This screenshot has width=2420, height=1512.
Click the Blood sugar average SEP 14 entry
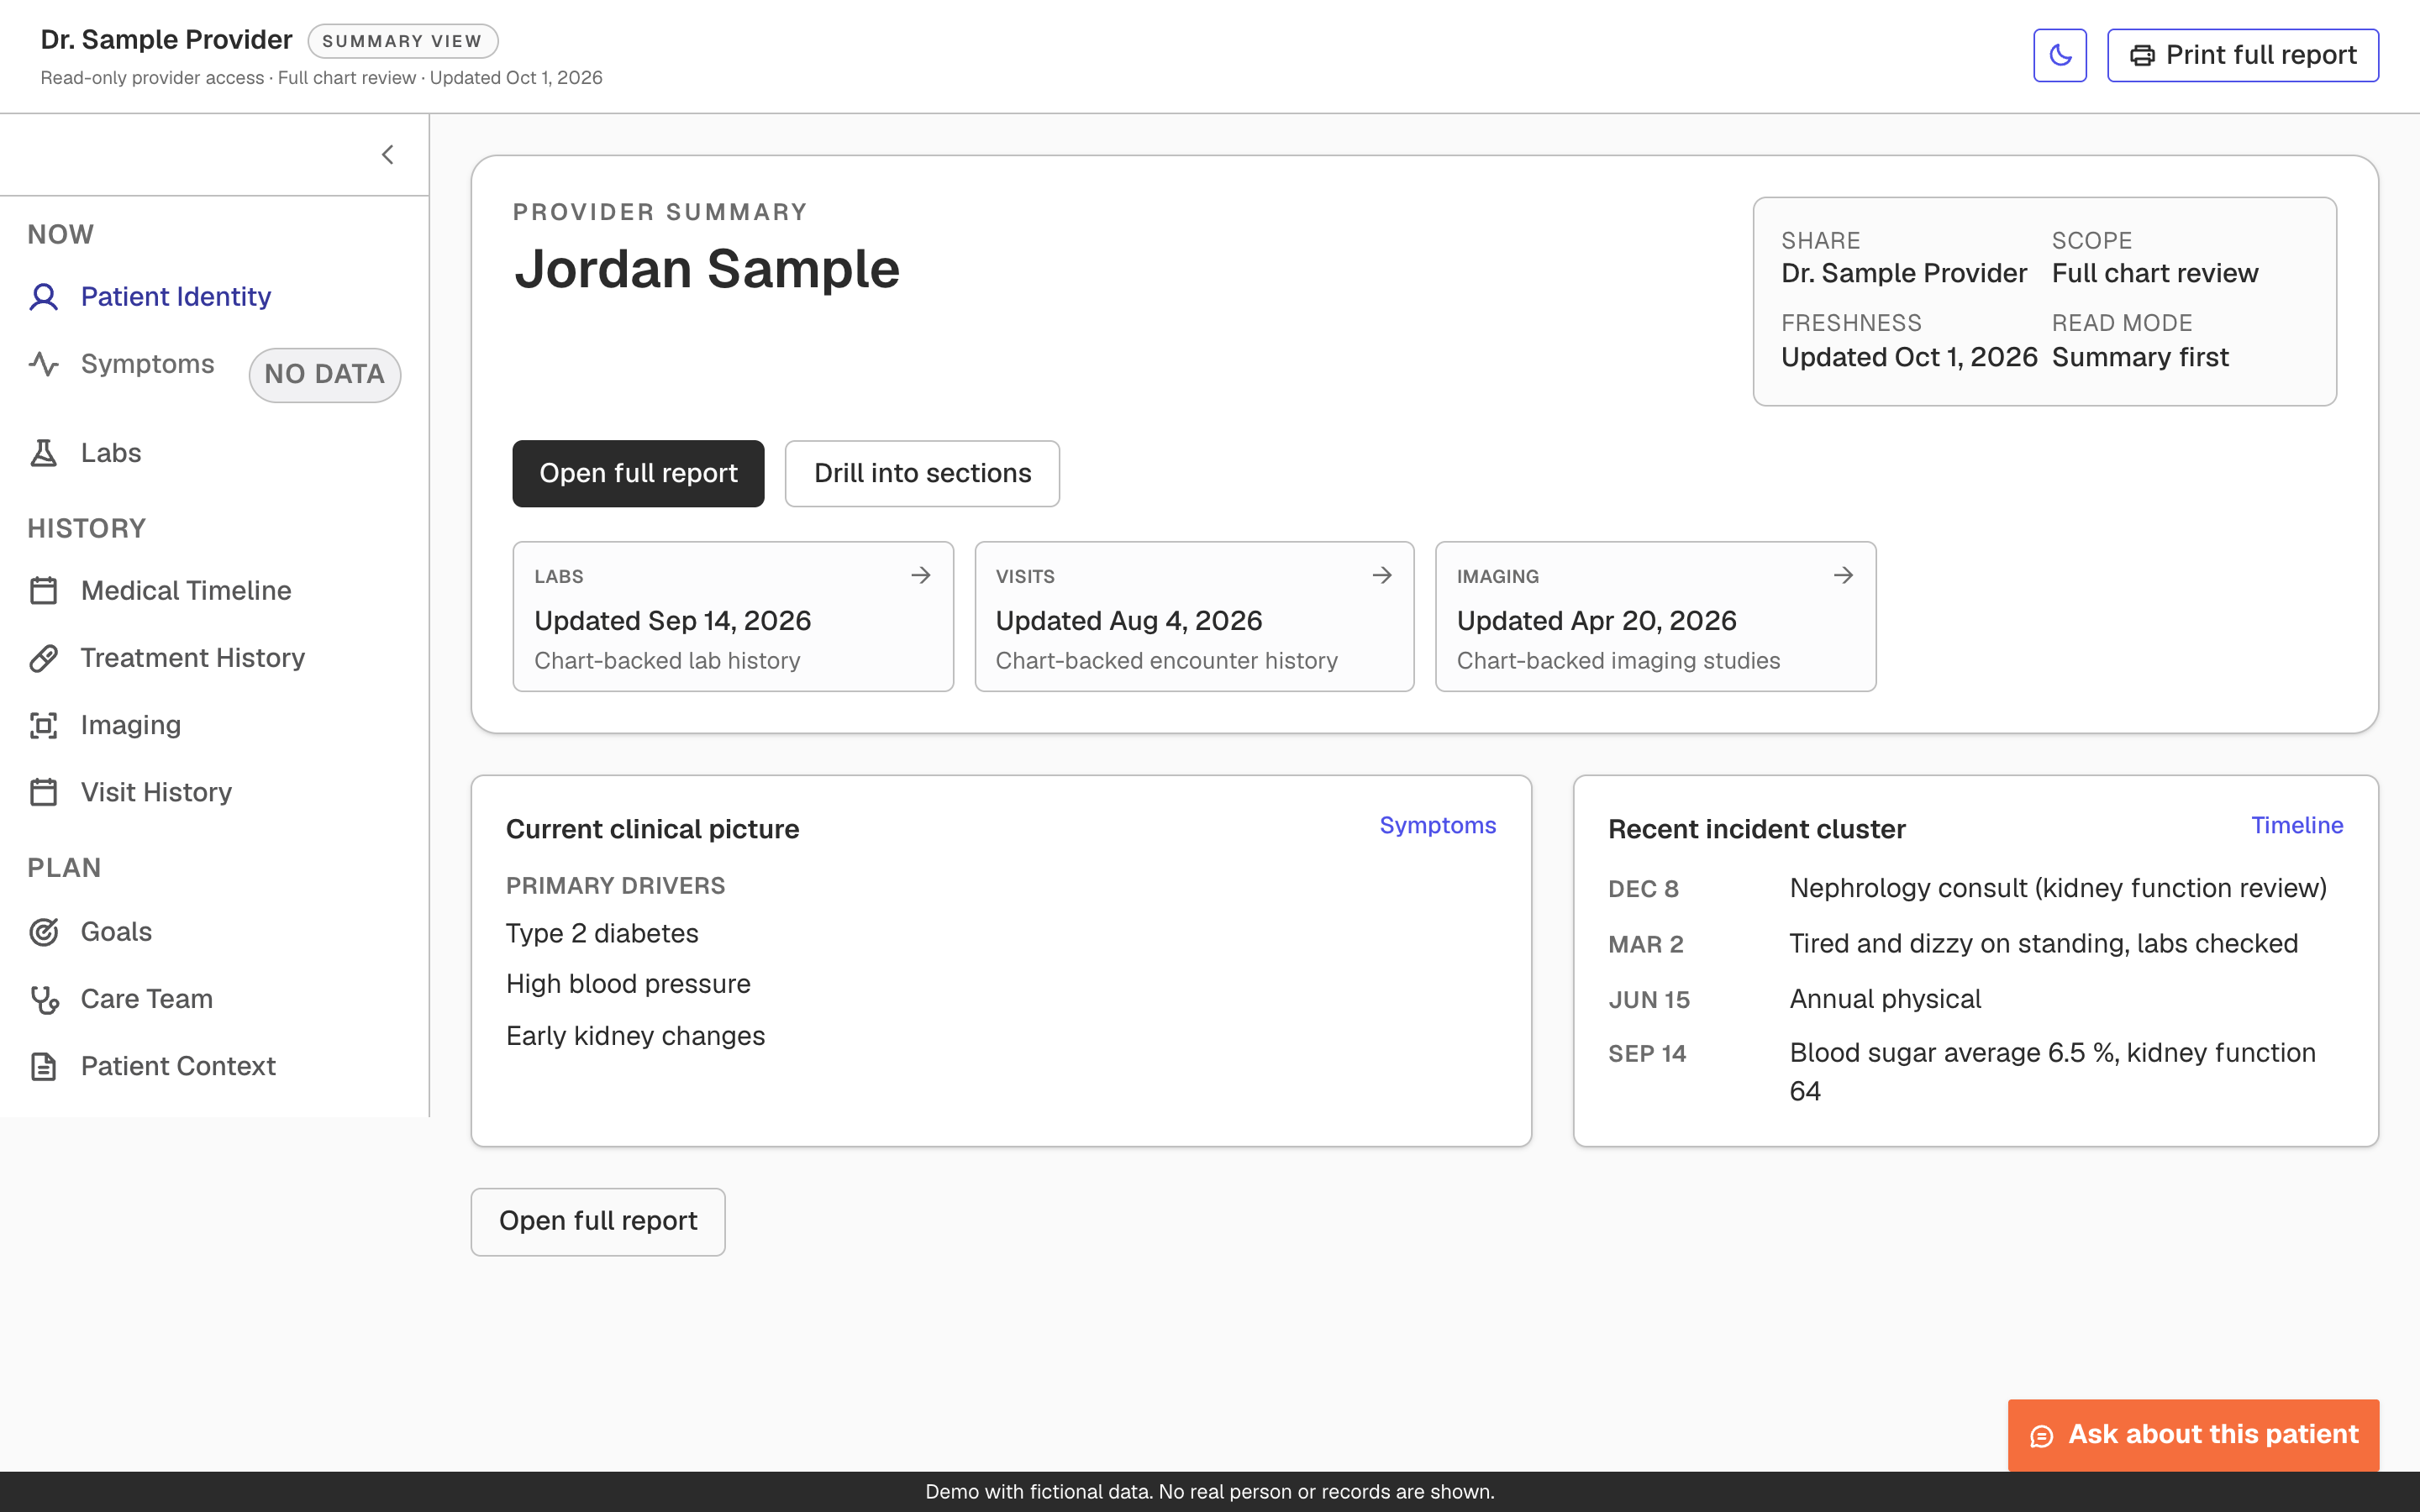[2052, 1072]
